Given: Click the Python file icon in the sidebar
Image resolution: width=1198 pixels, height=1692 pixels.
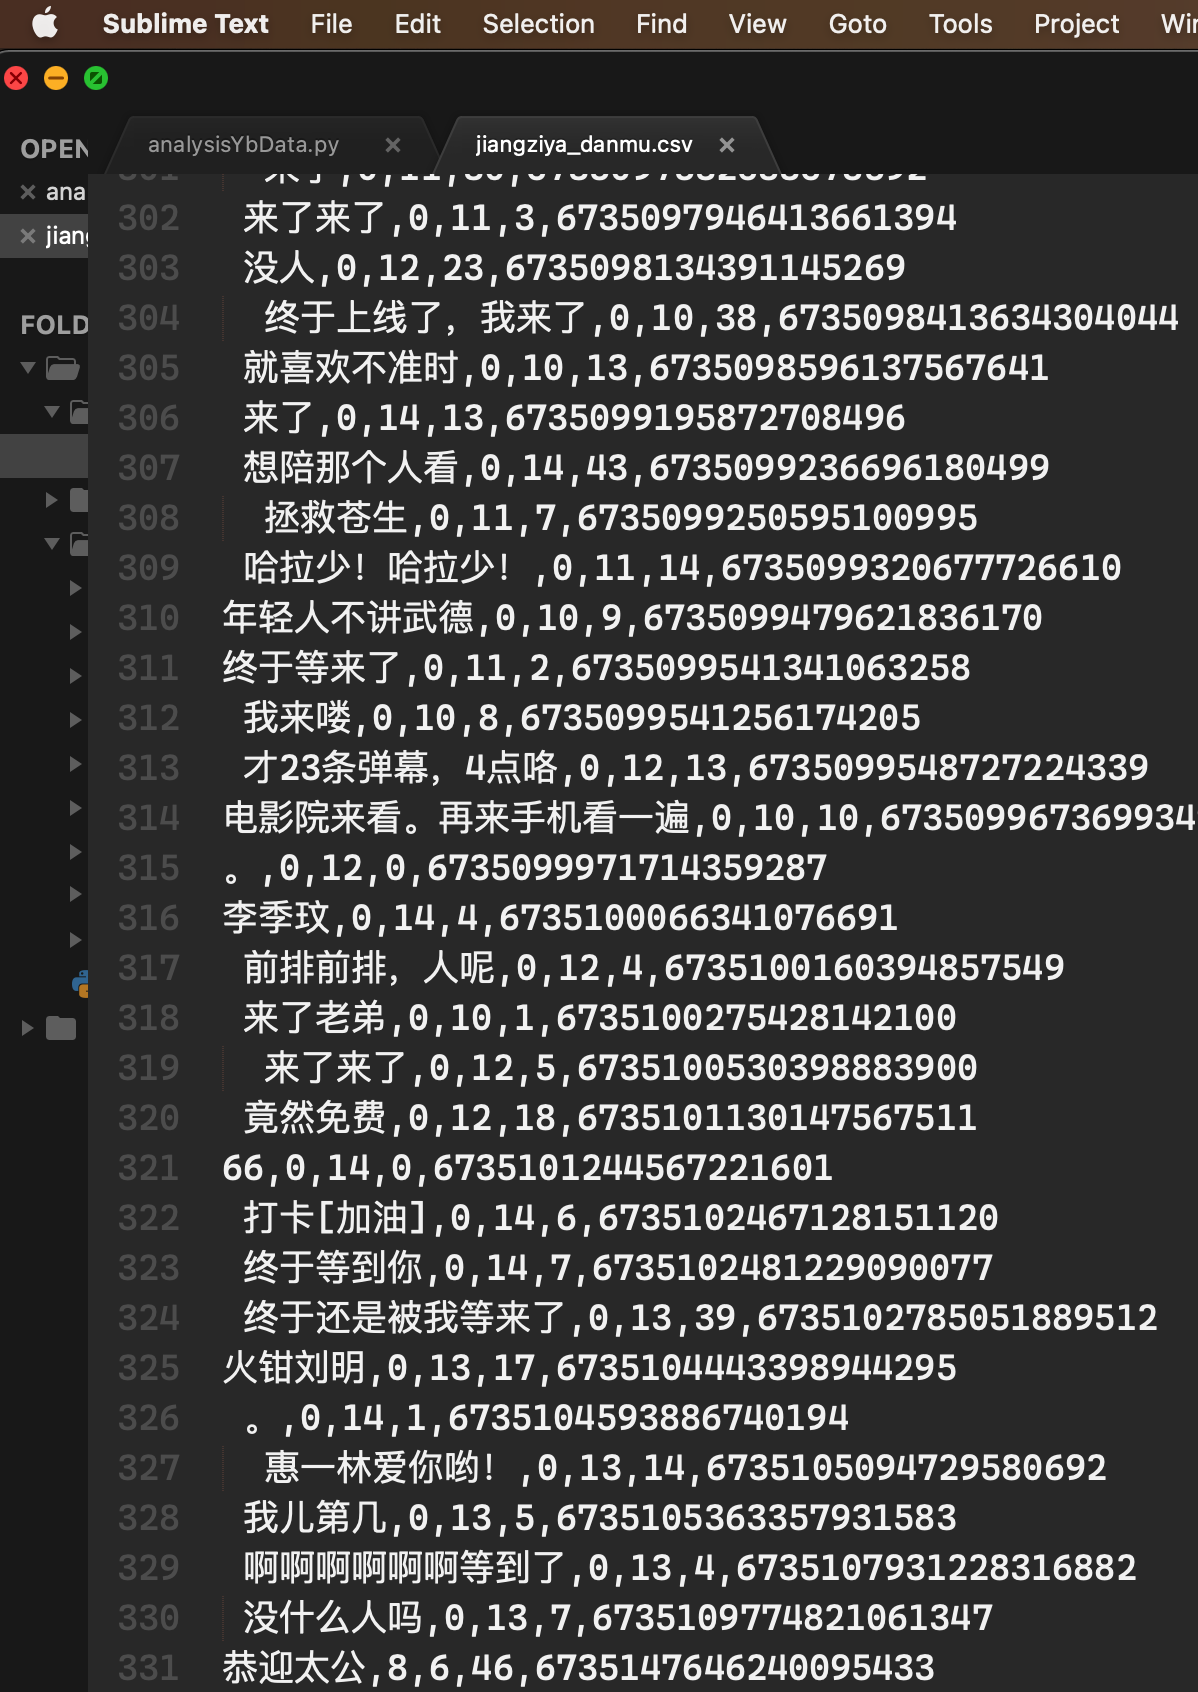Looking at the screenshot, I should (81, 984).
